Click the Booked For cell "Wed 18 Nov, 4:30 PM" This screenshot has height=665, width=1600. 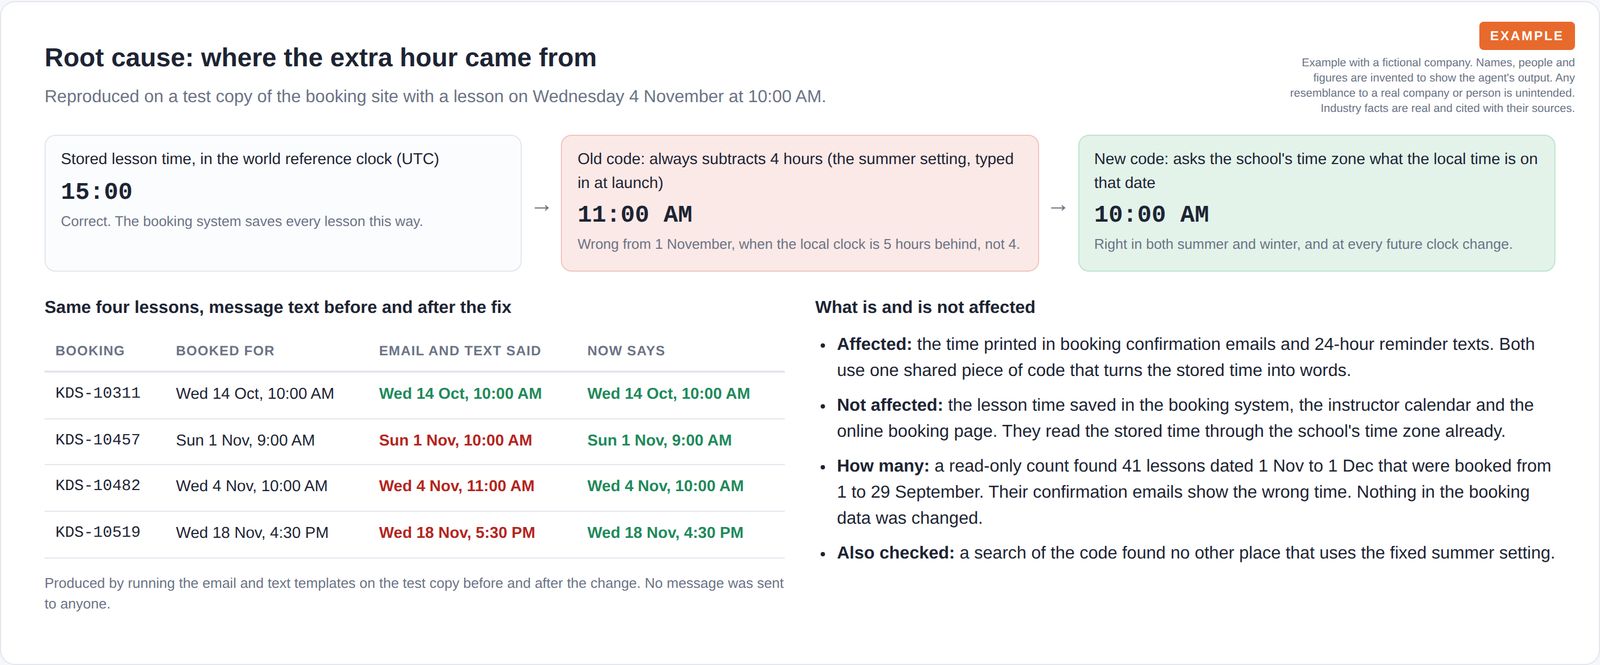click(252, 533)
